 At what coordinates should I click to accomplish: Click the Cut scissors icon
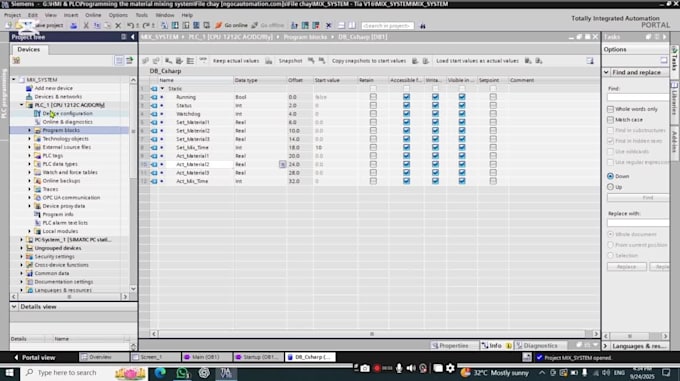coord(86,26)
